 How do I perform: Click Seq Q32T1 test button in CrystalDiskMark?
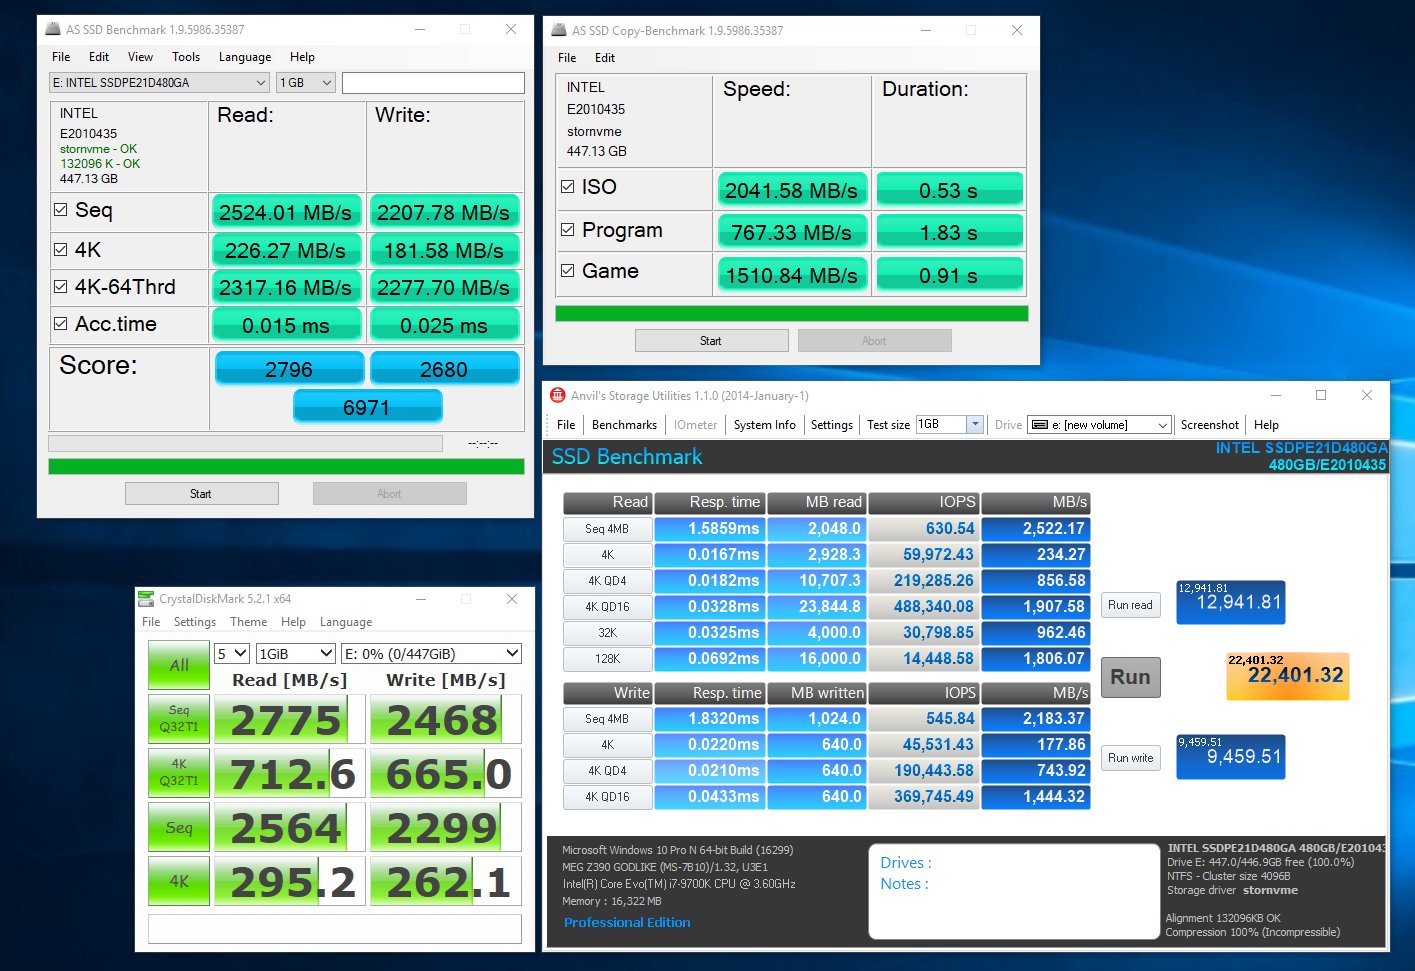(179, 719)
